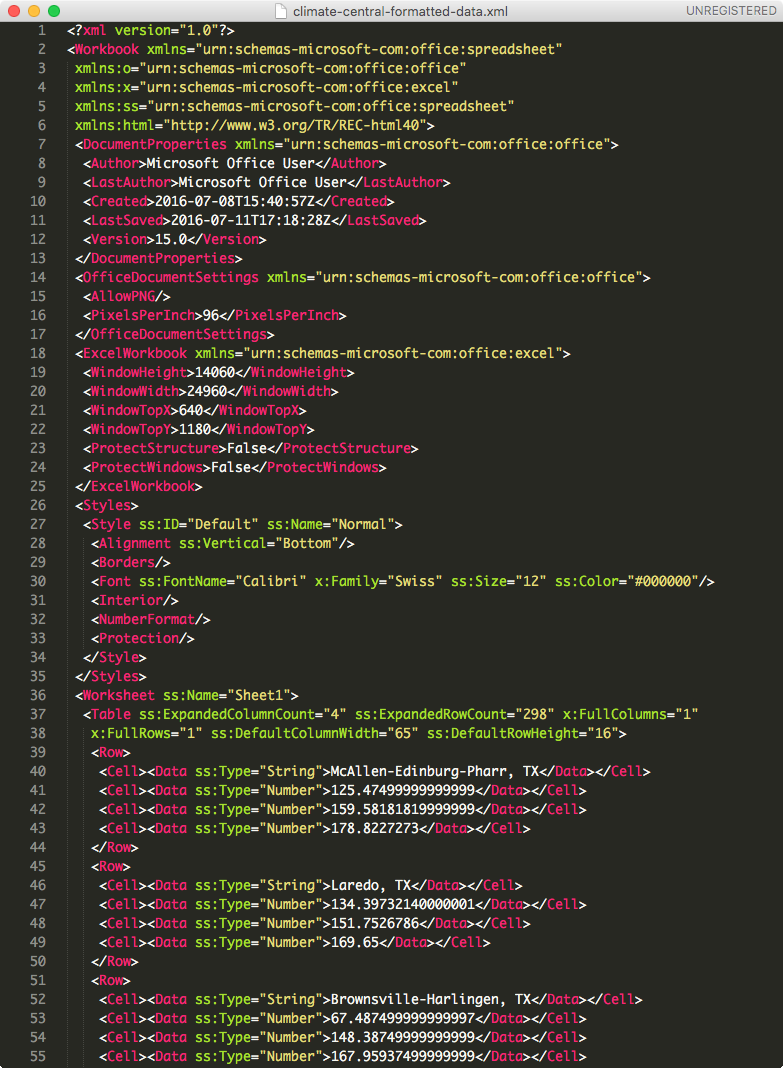Click the False value in ProtectStructure
This screenshot has width=783, height=1068.
[x=246, y=449]
